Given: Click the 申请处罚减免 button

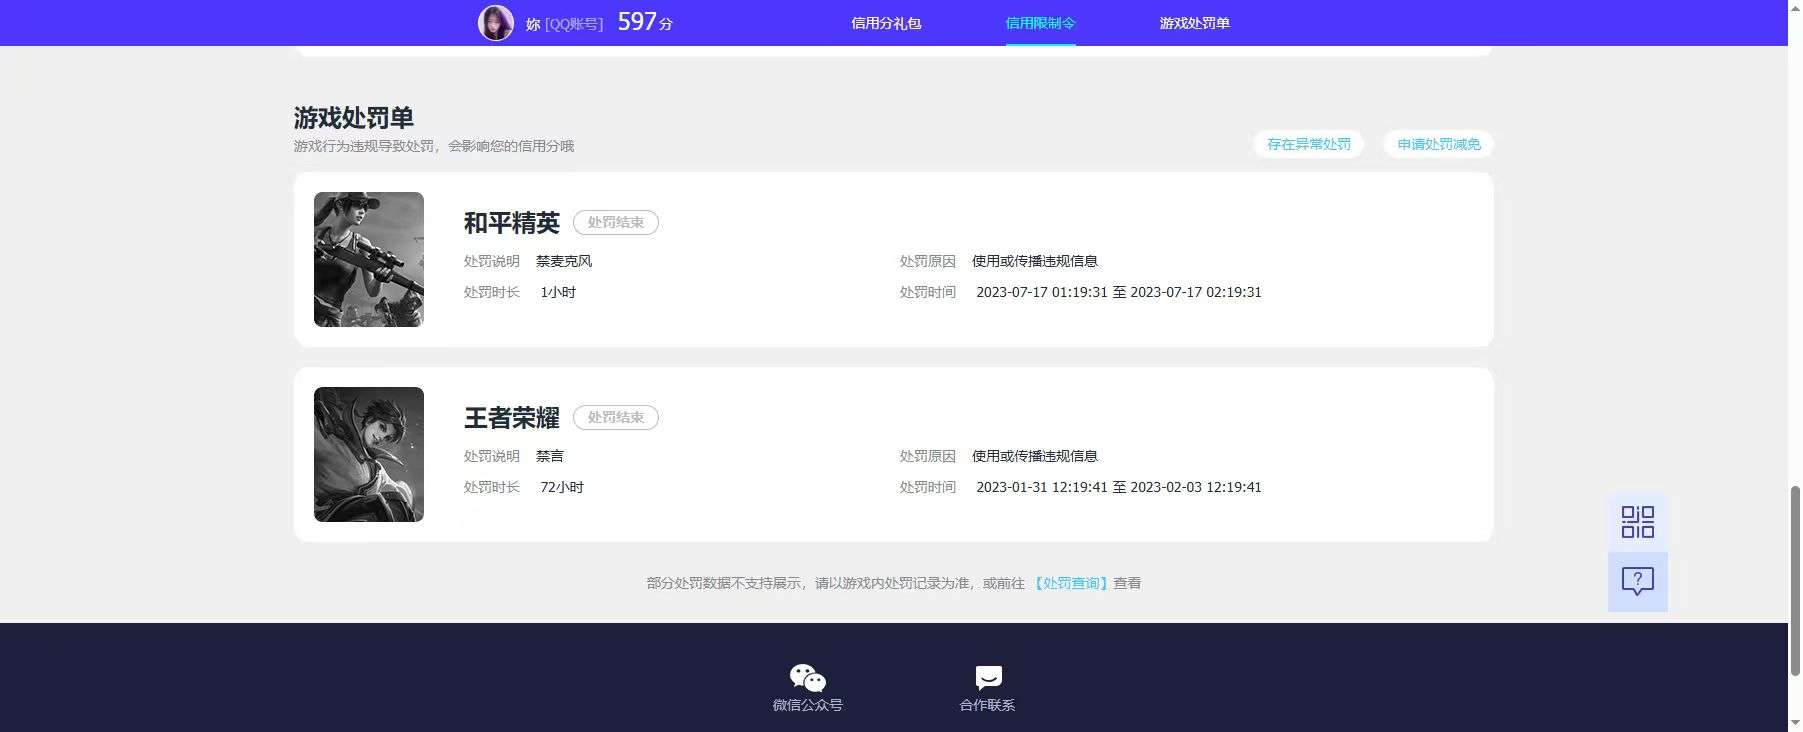Looking at the screenshot, I should 1438,144.
